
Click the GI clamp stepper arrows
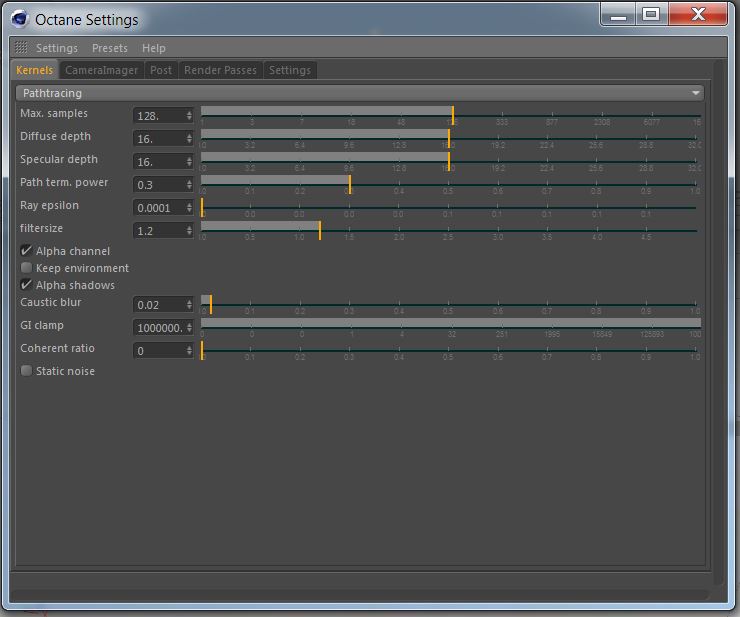(189, 328)
